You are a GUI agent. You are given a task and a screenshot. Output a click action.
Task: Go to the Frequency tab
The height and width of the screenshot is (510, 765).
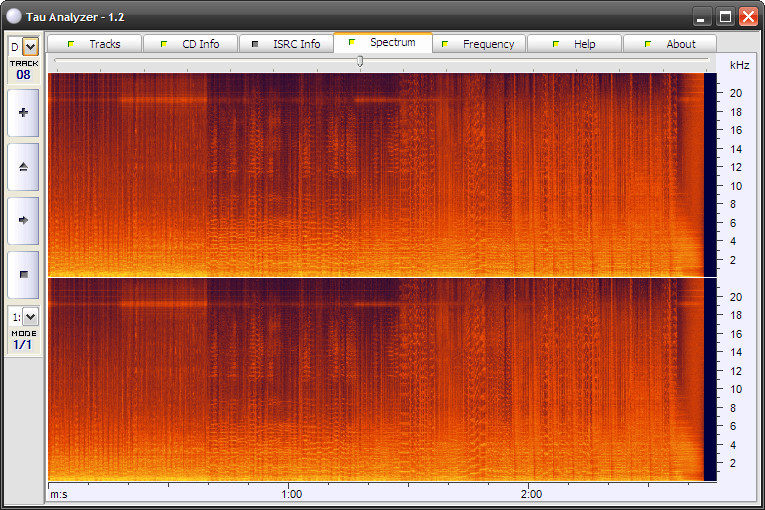point(478,44)
